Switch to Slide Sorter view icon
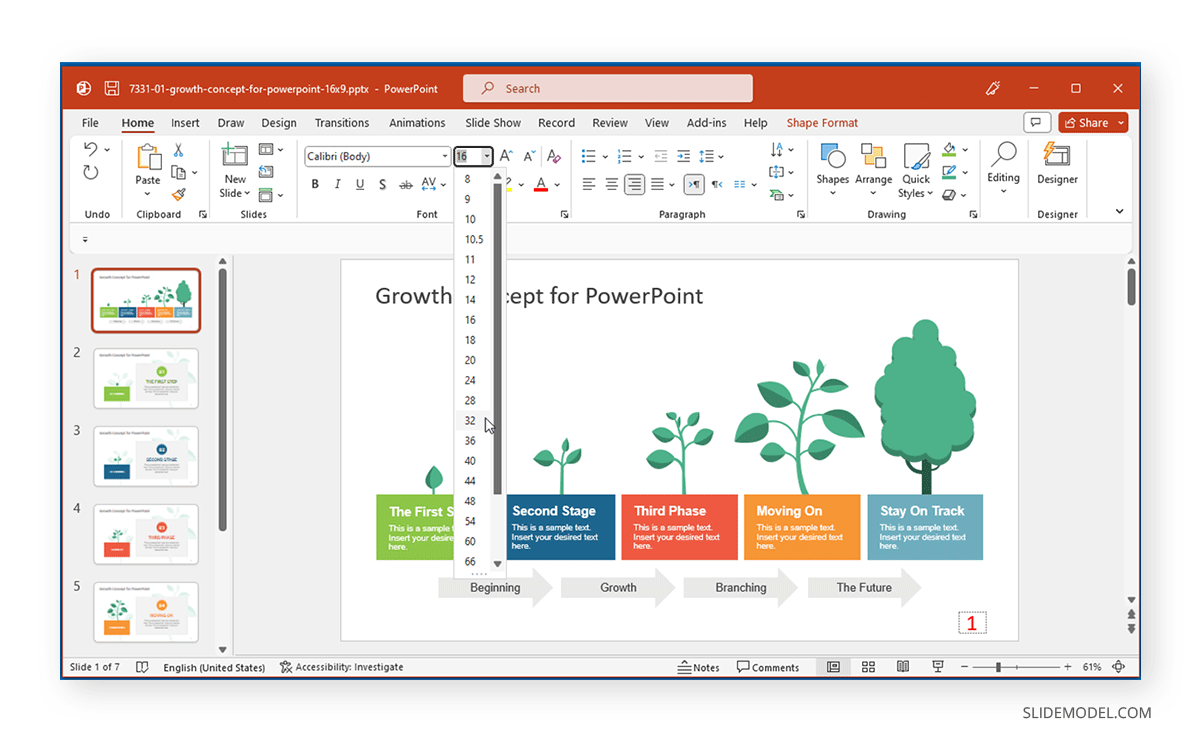This screenshot has height=743, width=1200. tap(868, 667)
